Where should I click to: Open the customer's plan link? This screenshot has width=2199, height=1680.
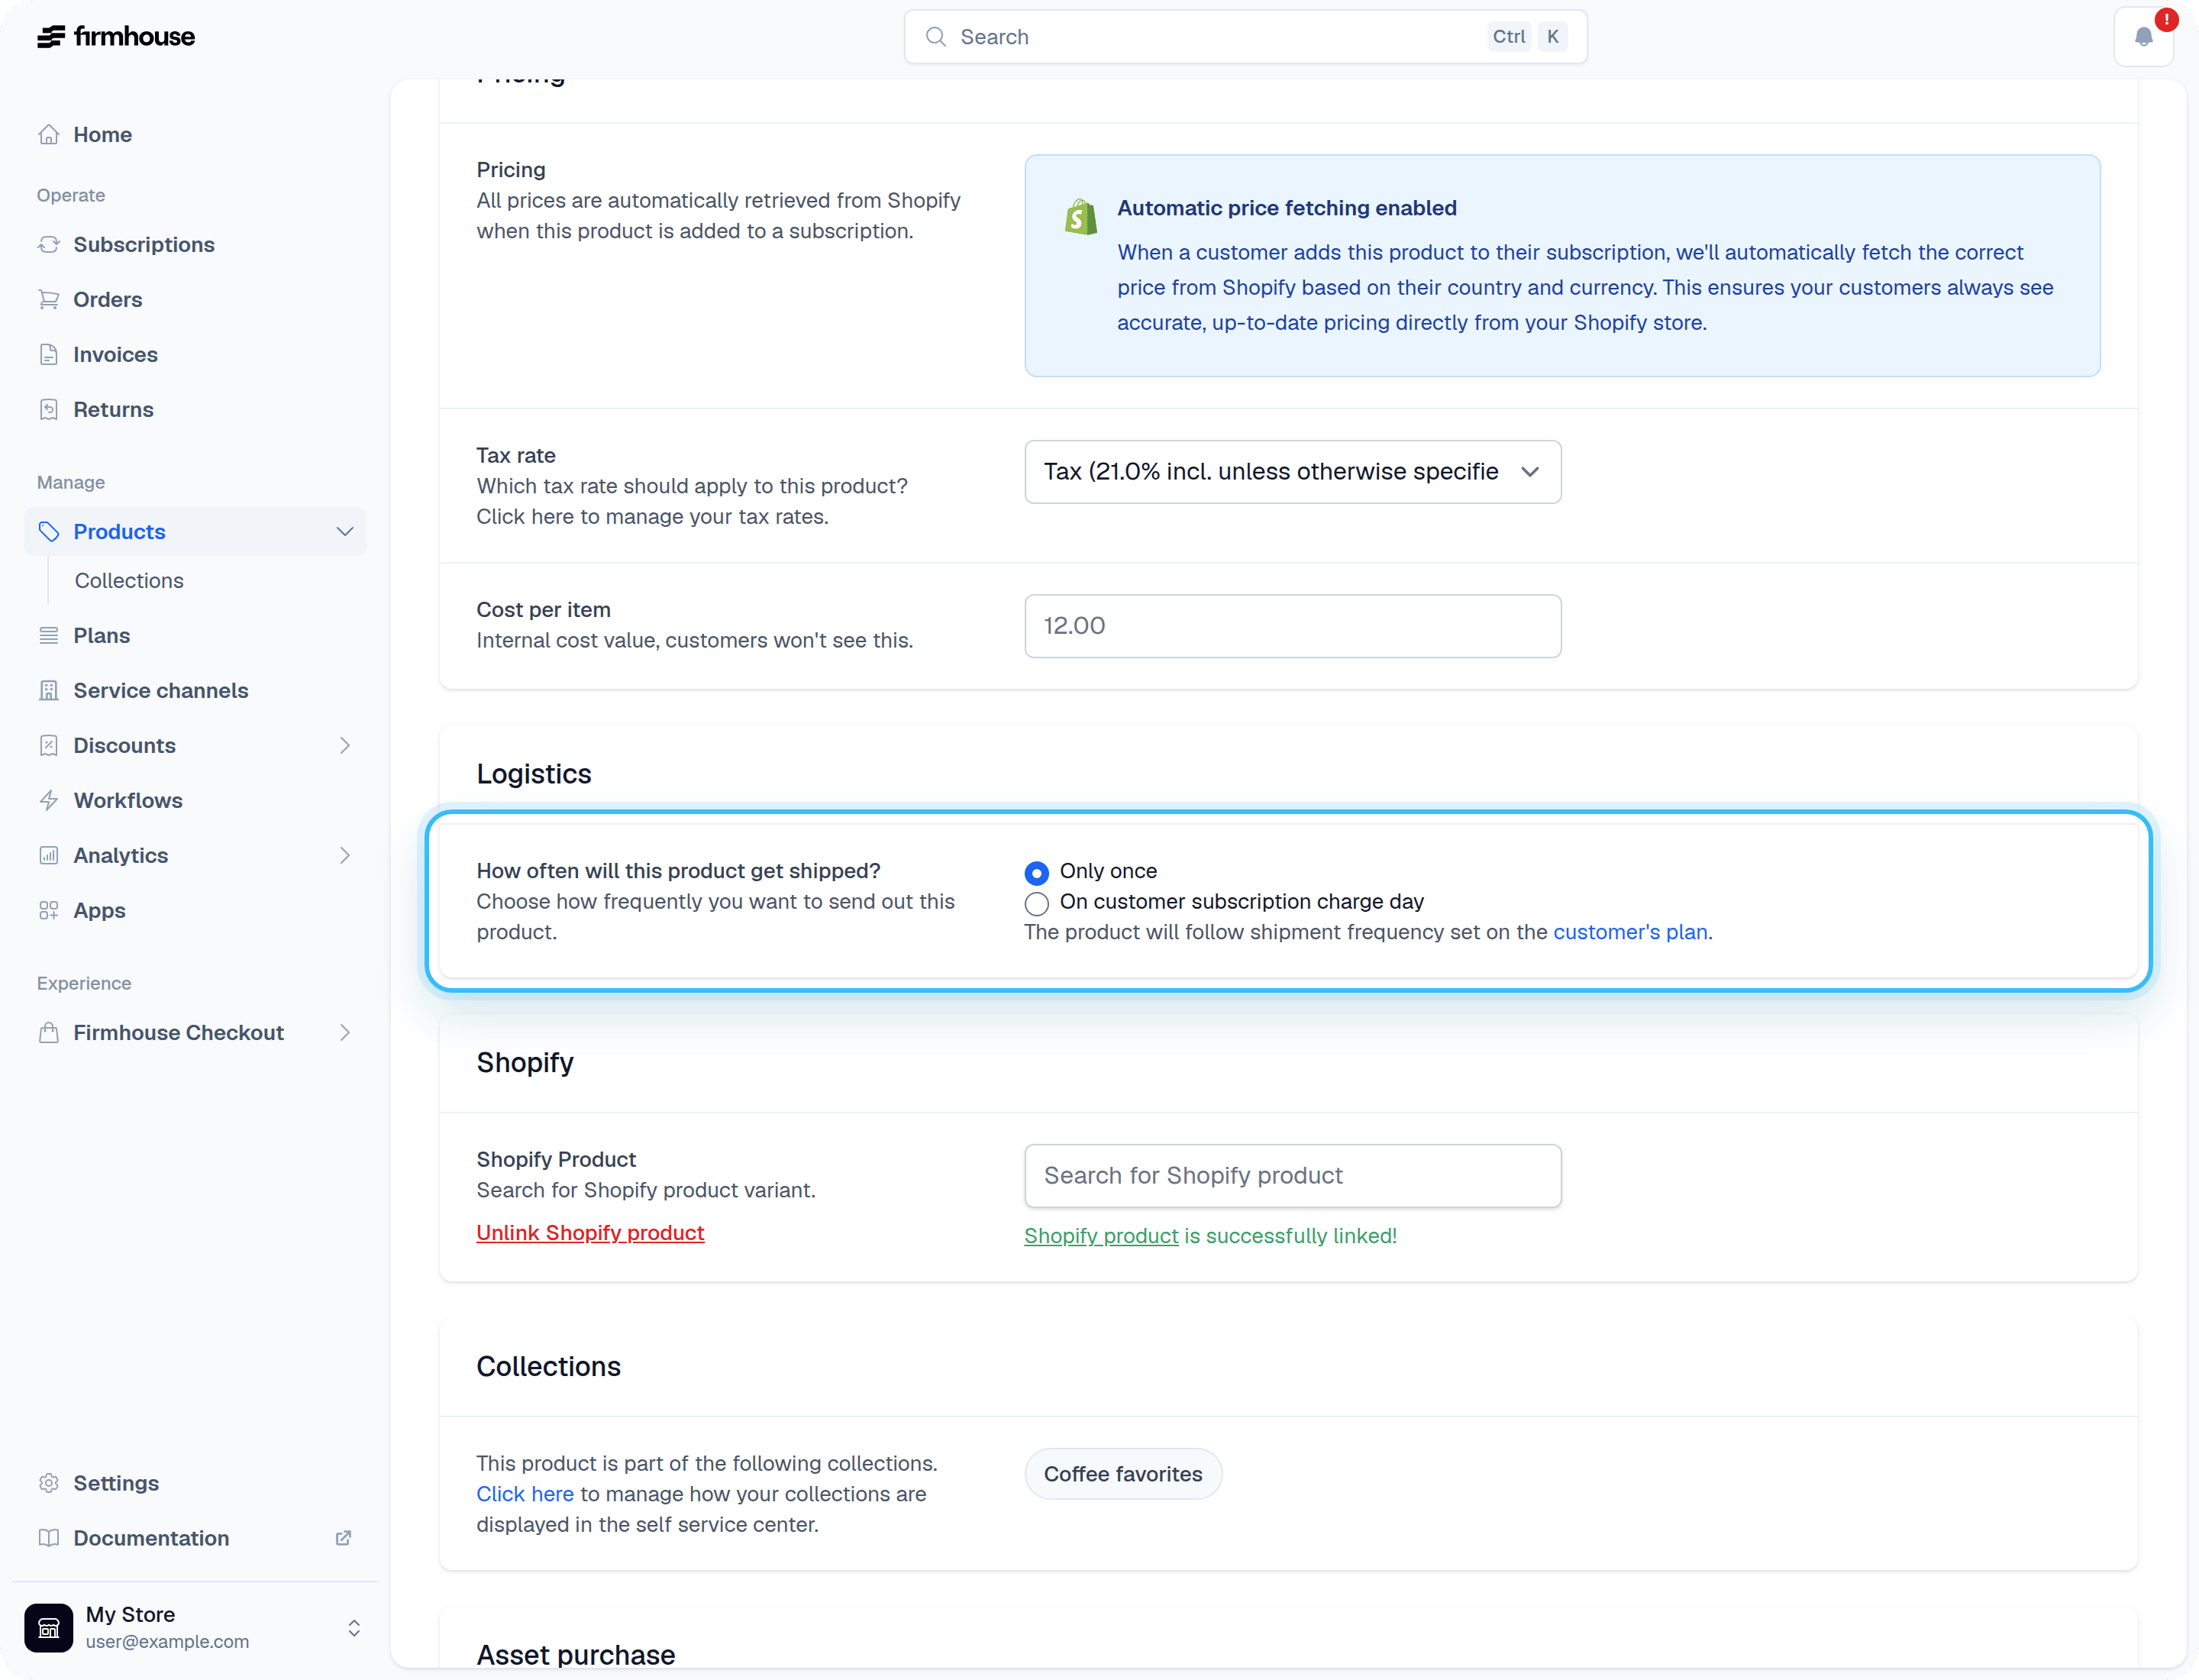click(x=1630, y=932)
